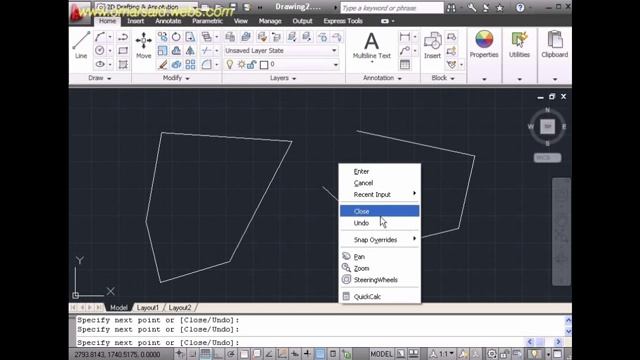Switch to the Layout1 tab
Screen dimensions: 640x360
click(148, 308)
